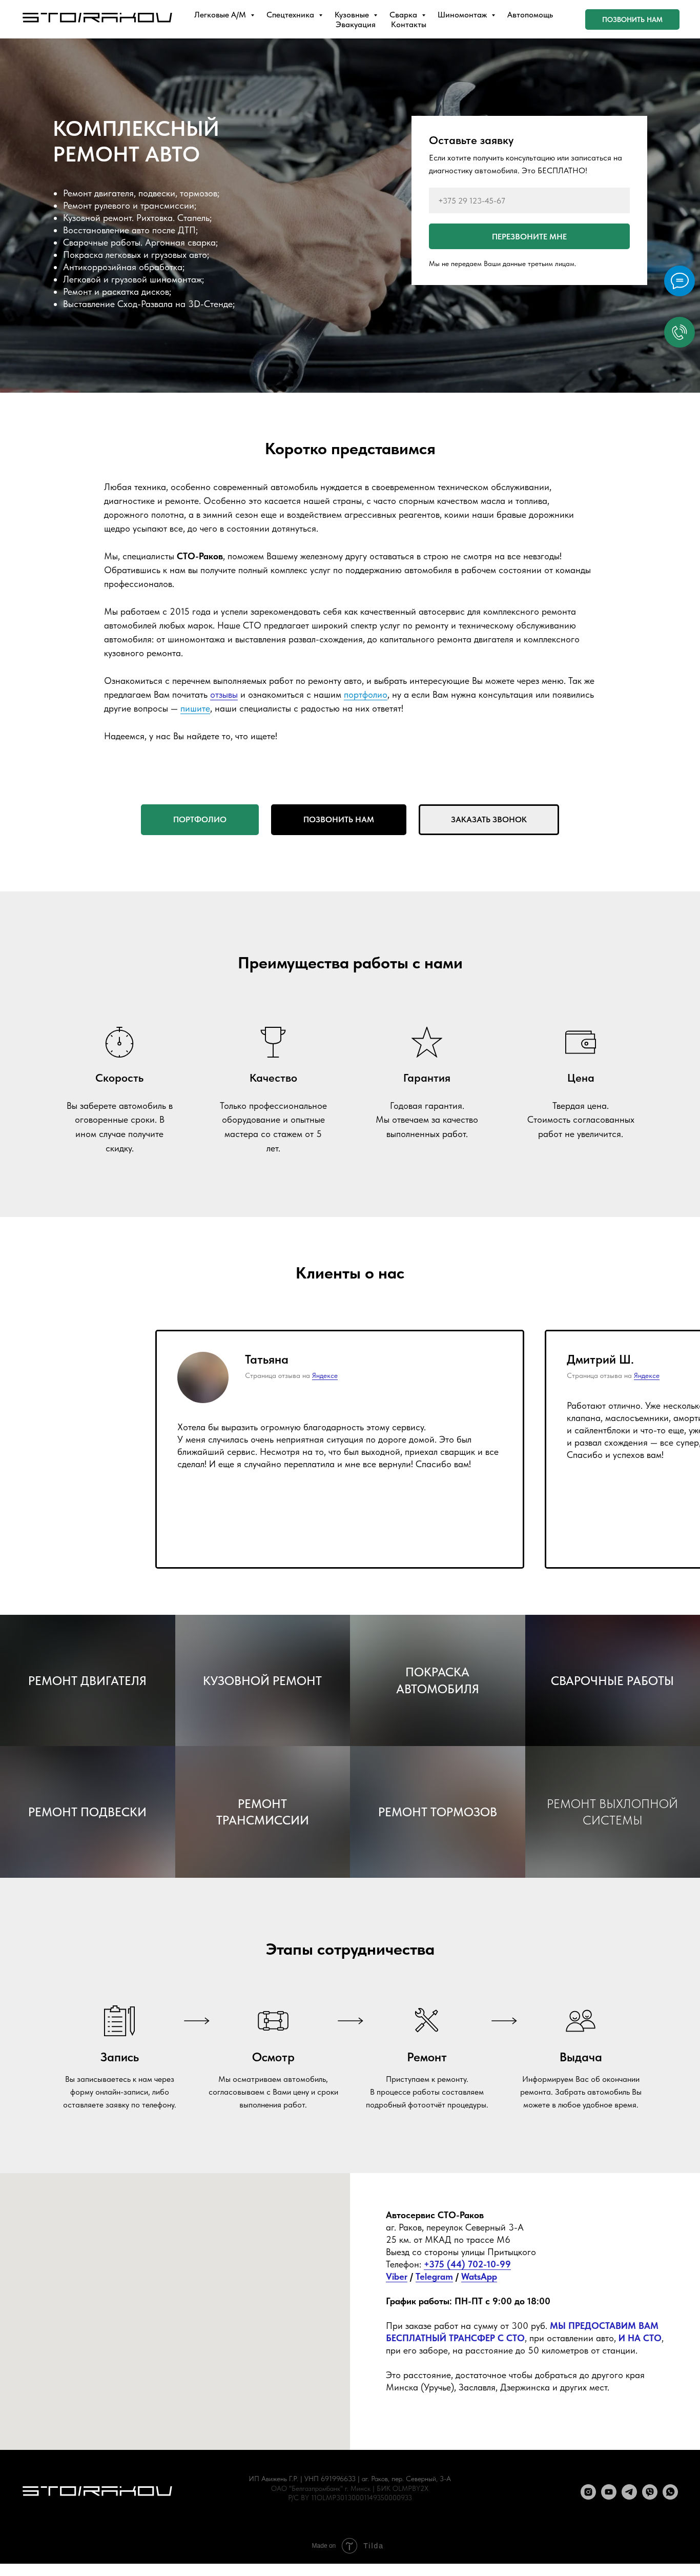Open the ПОКРАСКА АВТОМОБИЛЯ tile
This screenshot has width=700, height=2576.
437,1680
